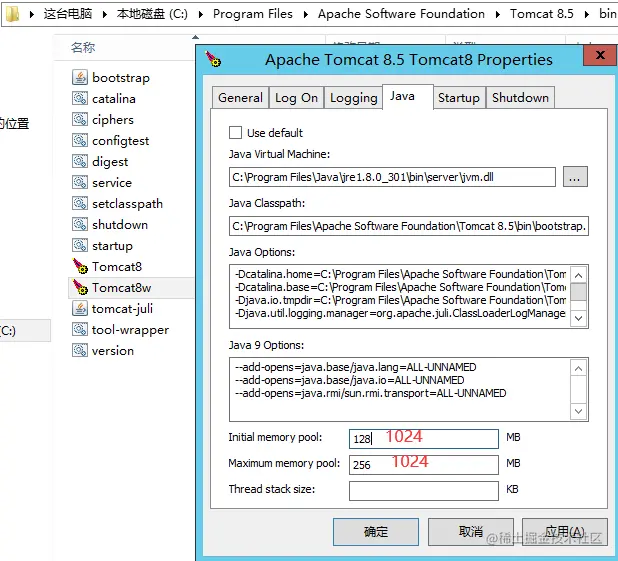The width and height of the screenshot is (618, 561).
Task: Click the setclasspath batch file icon
Action: 80,203
